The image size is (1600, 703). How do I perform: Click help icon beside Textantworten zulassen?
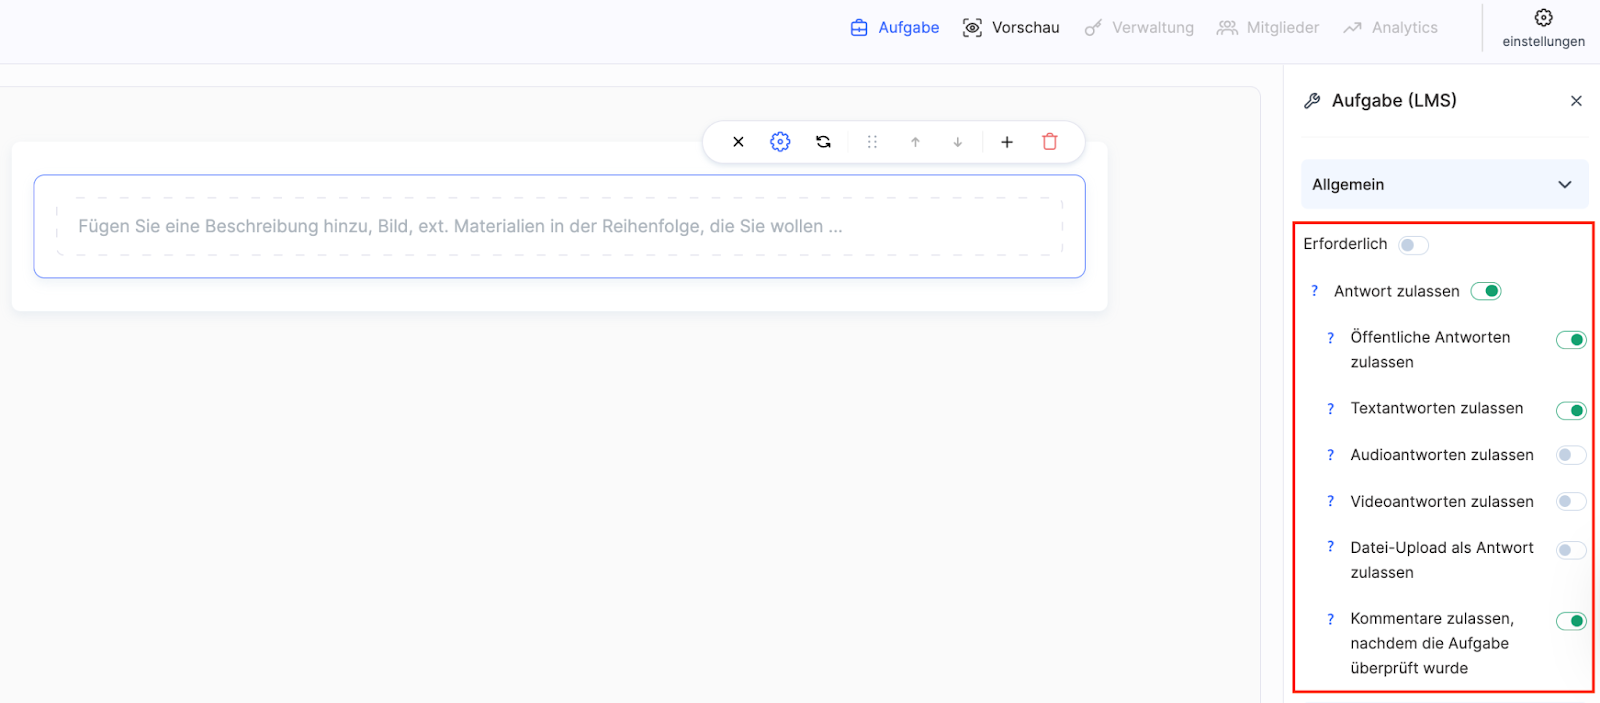point(1330,409)
